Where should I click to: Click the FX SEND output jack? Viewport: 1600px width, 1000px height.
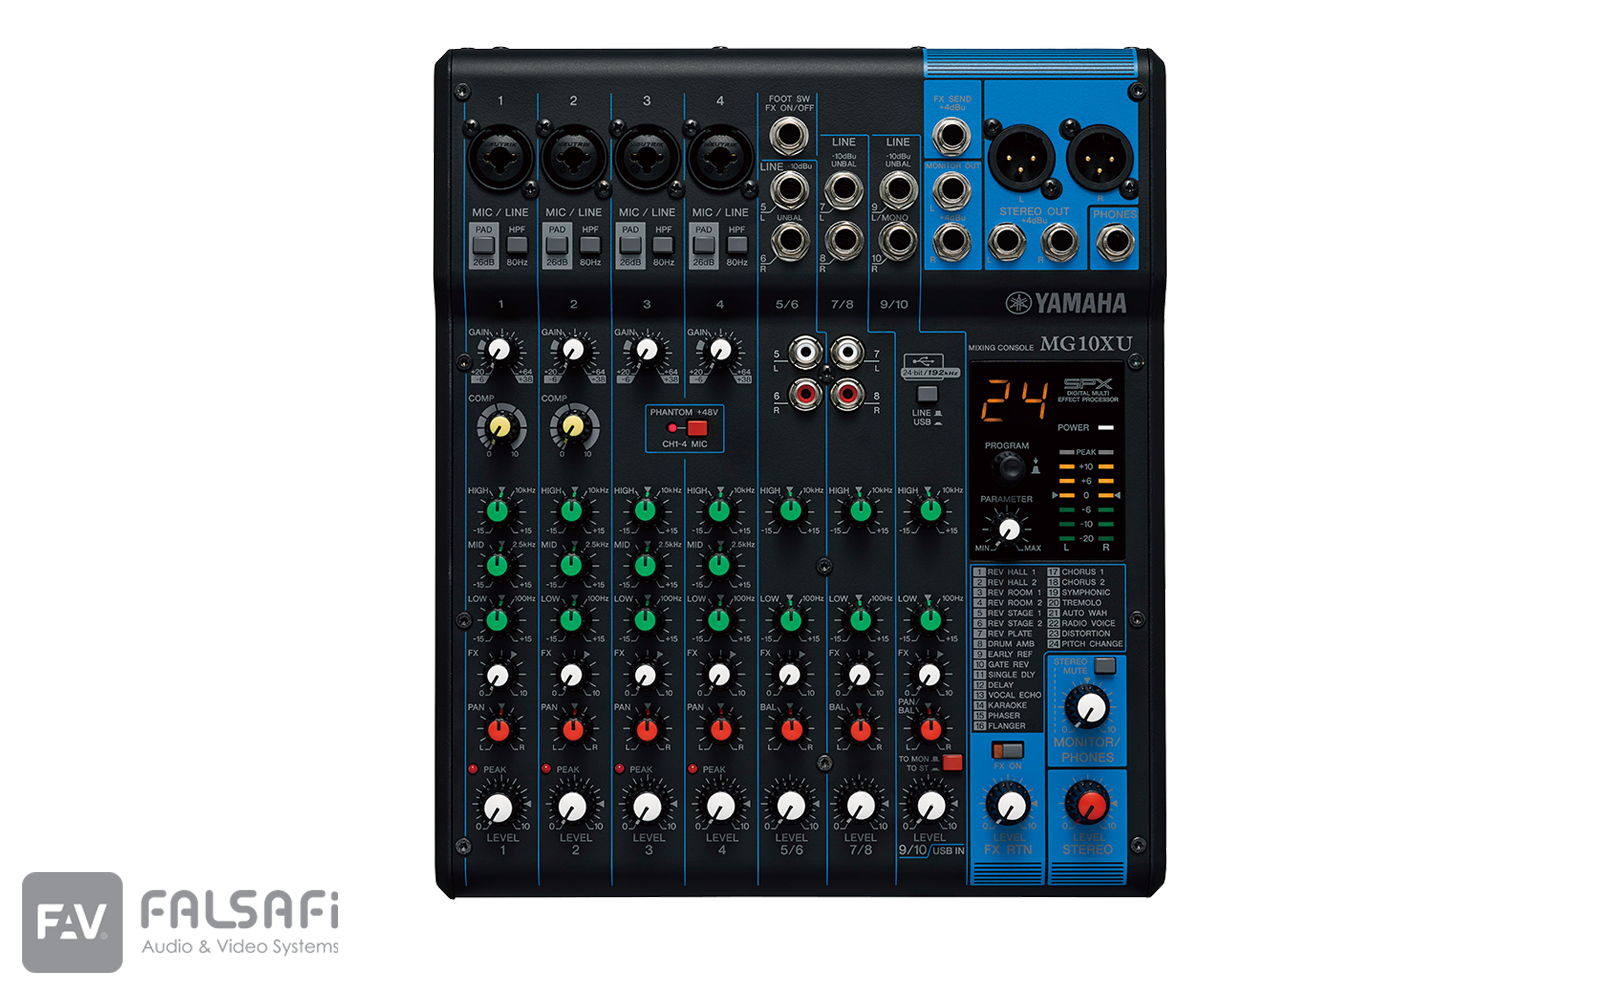(951, 134)
